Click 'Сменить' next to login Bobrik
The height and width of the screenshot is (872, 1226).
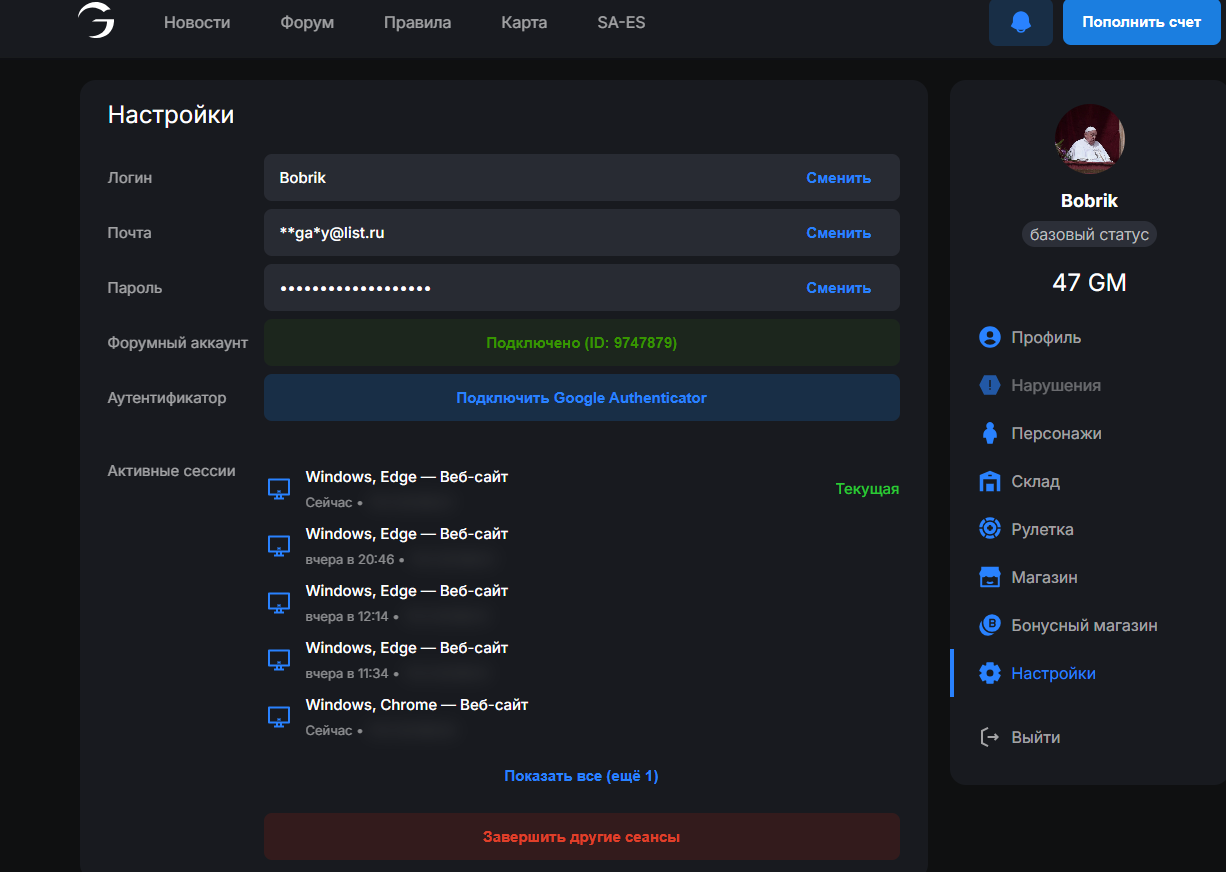coord(838,178)
